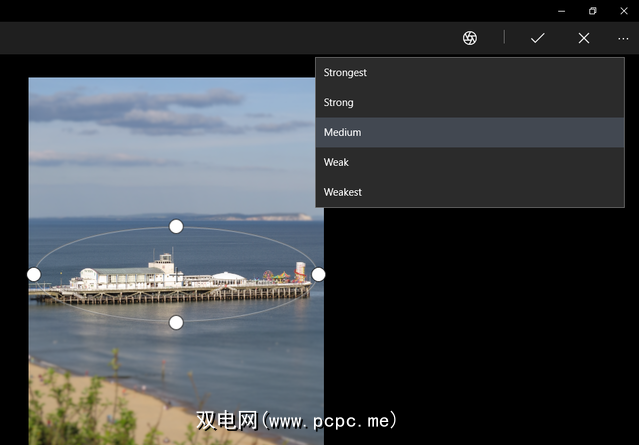The height and width of the screenshot is (445, 639).
Task: Click the right handle of focus ellipse
Action: [x=318, y=275]
